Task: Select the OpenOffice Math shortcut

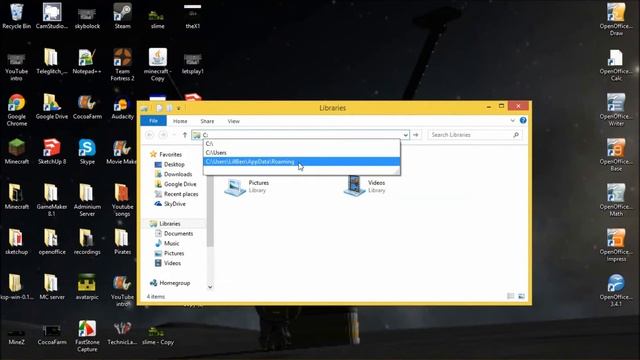Action: point(616,200)
